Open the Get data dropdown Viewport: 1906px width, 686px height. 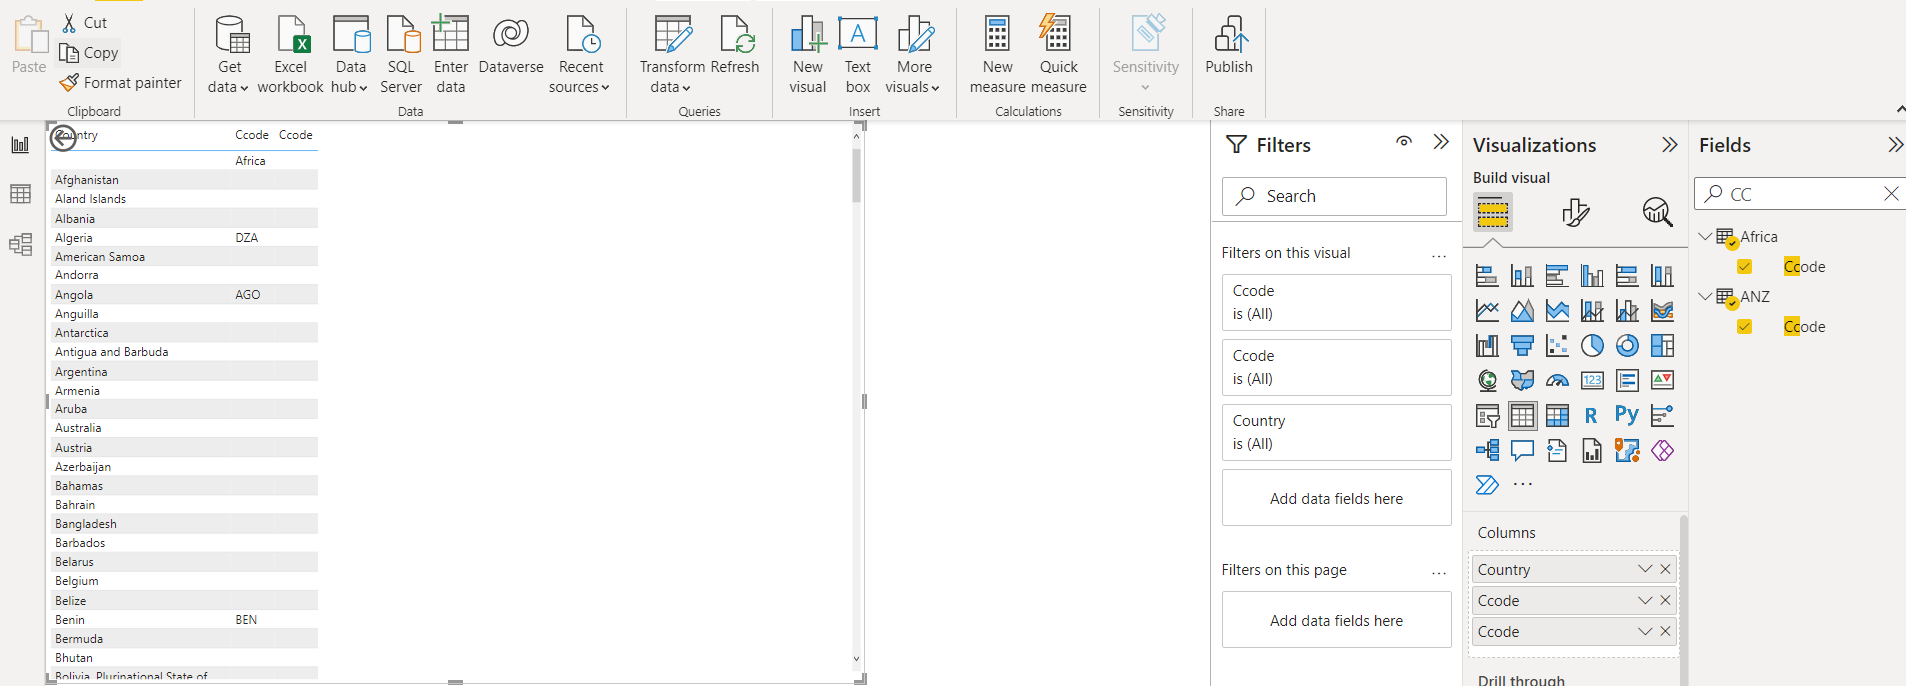pyautogui.click(x=229, y=56)
